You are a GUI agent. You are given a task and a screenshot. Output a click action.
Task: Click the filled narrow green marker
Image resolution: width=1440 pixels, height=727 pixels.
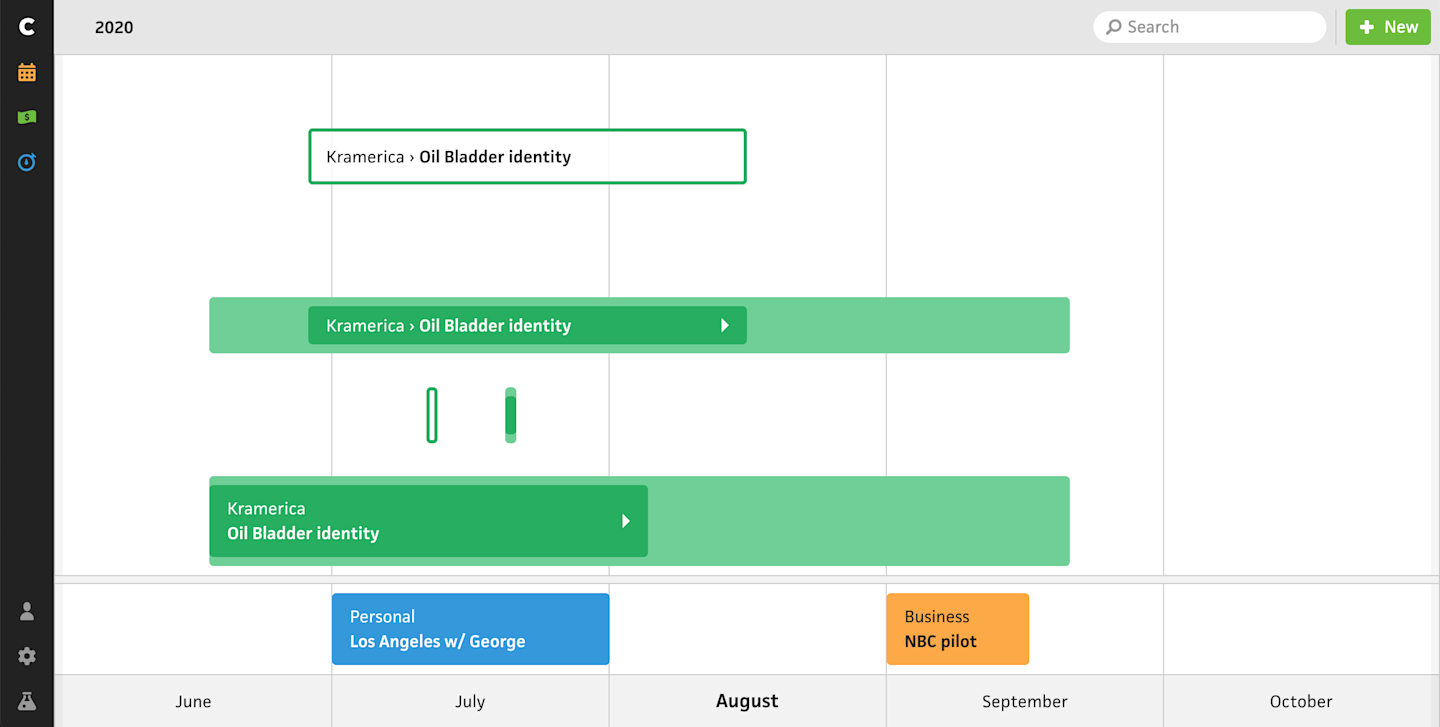(x=511, y=415)
